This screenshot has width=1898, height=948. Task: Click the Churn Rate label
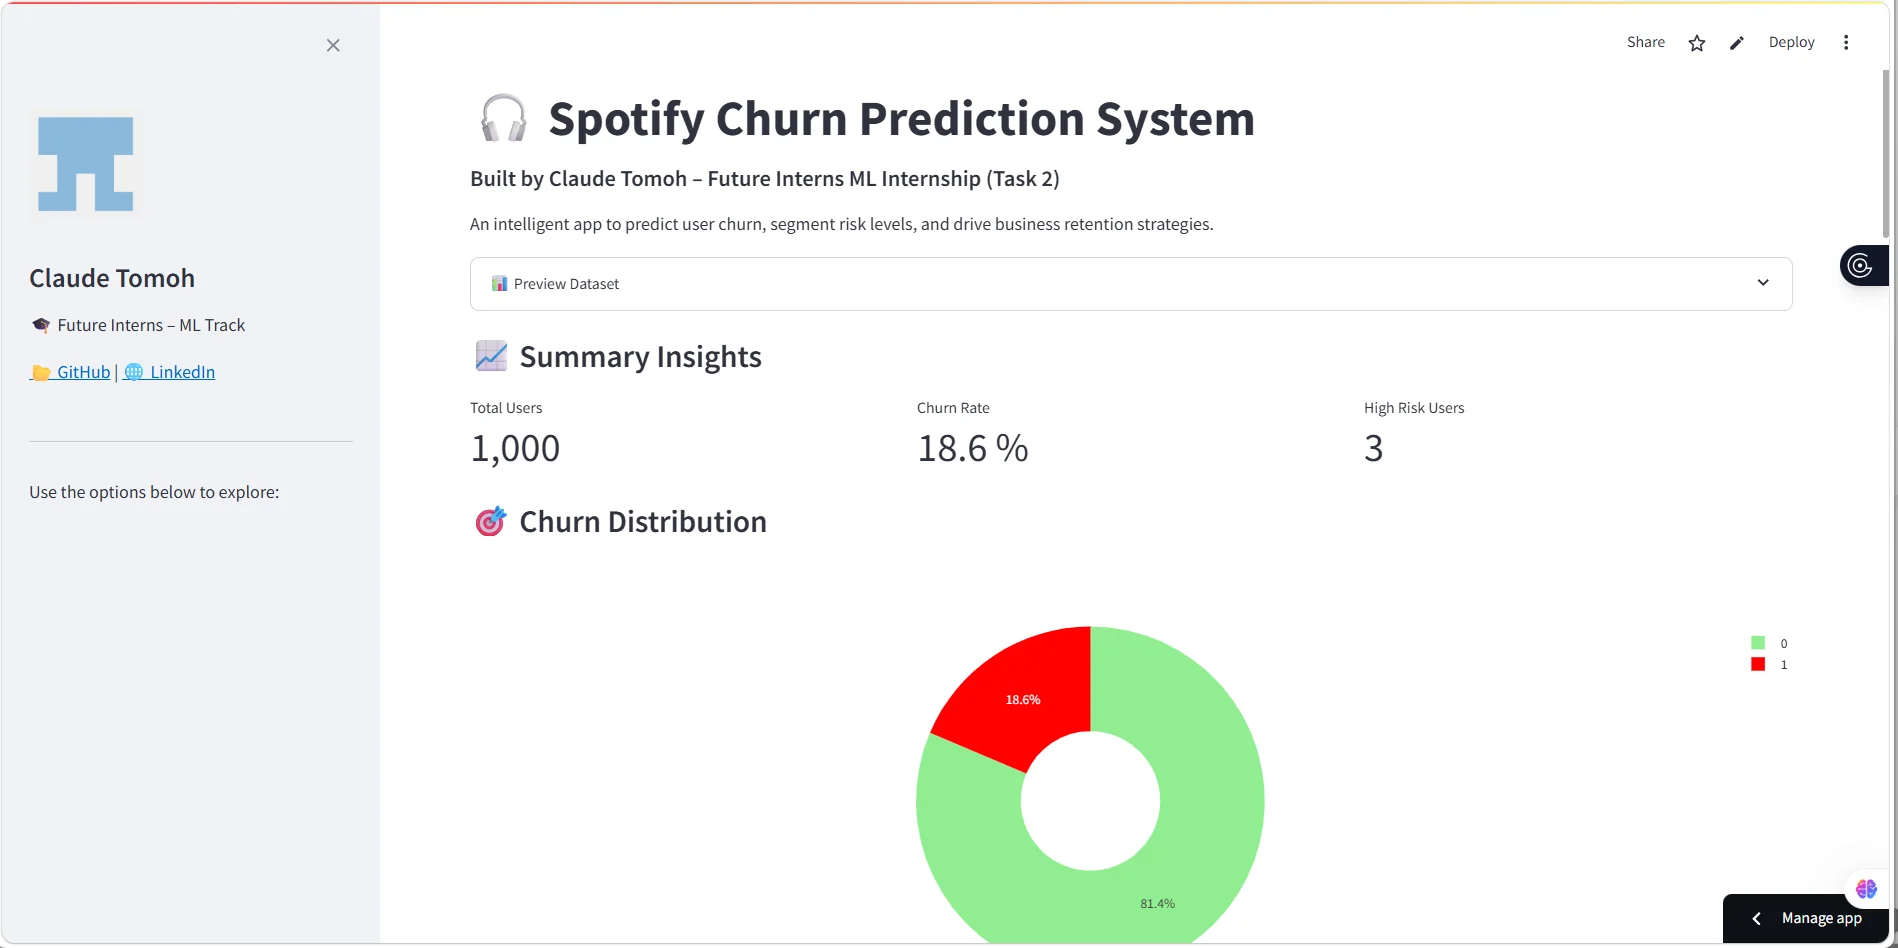[953, 408]
